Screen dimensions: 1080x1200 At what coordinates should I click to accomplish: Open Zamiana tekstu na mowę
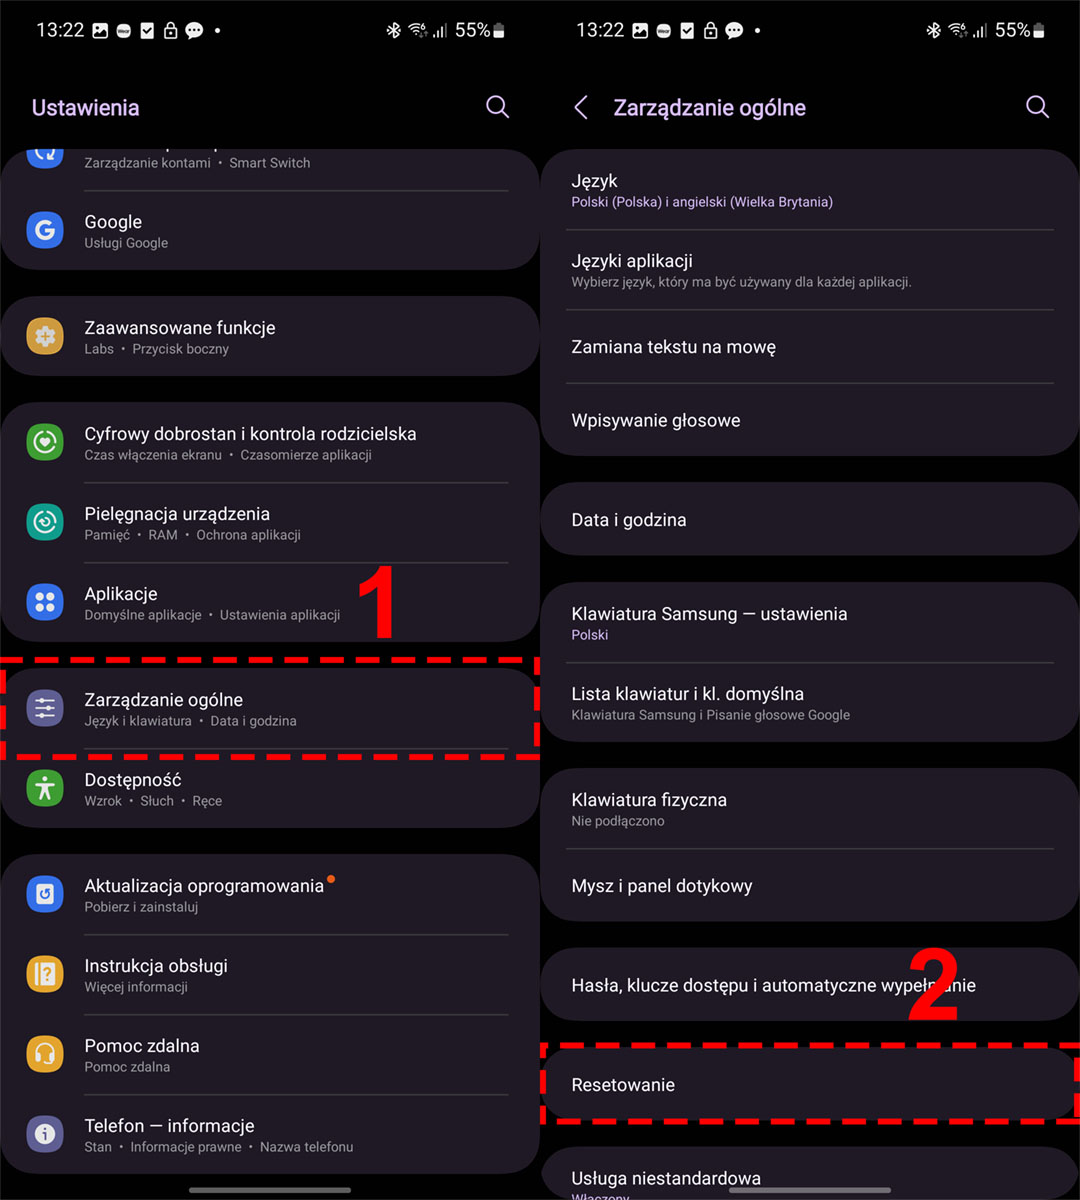pyautogui.click(x=810, y=347)
